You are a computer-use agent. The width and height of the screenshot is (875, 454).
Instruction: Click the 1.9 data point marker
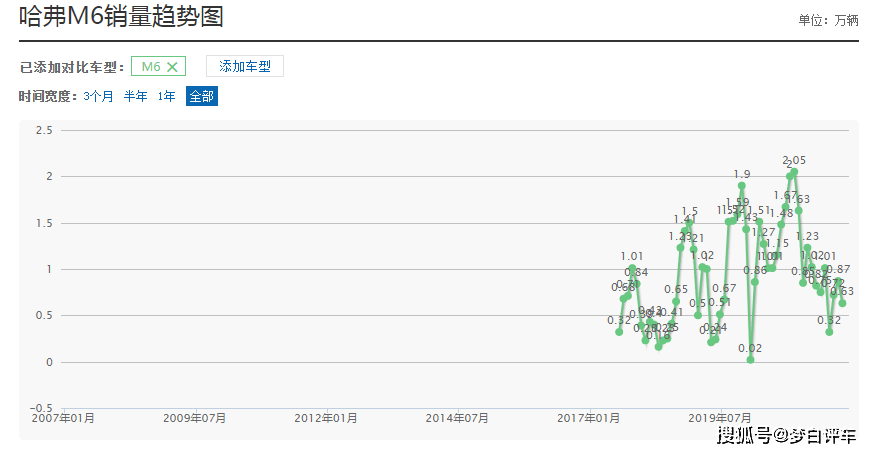pyautogui.click(x=742, y=186)
